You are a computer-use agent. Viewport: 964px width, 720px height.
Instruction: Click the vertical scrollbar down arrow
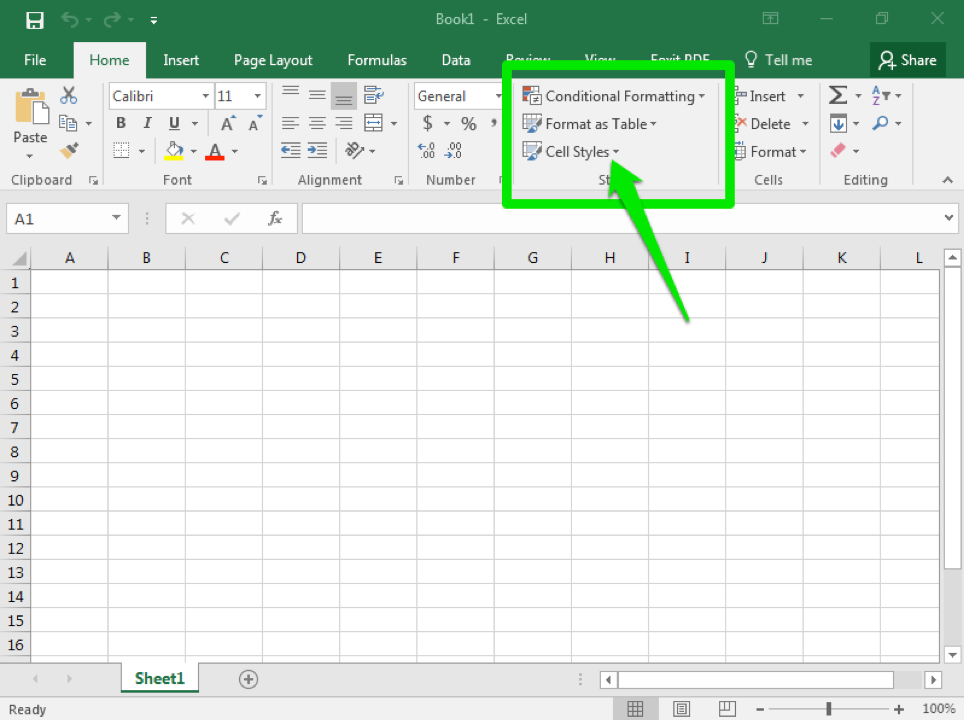tap(952, 654)
